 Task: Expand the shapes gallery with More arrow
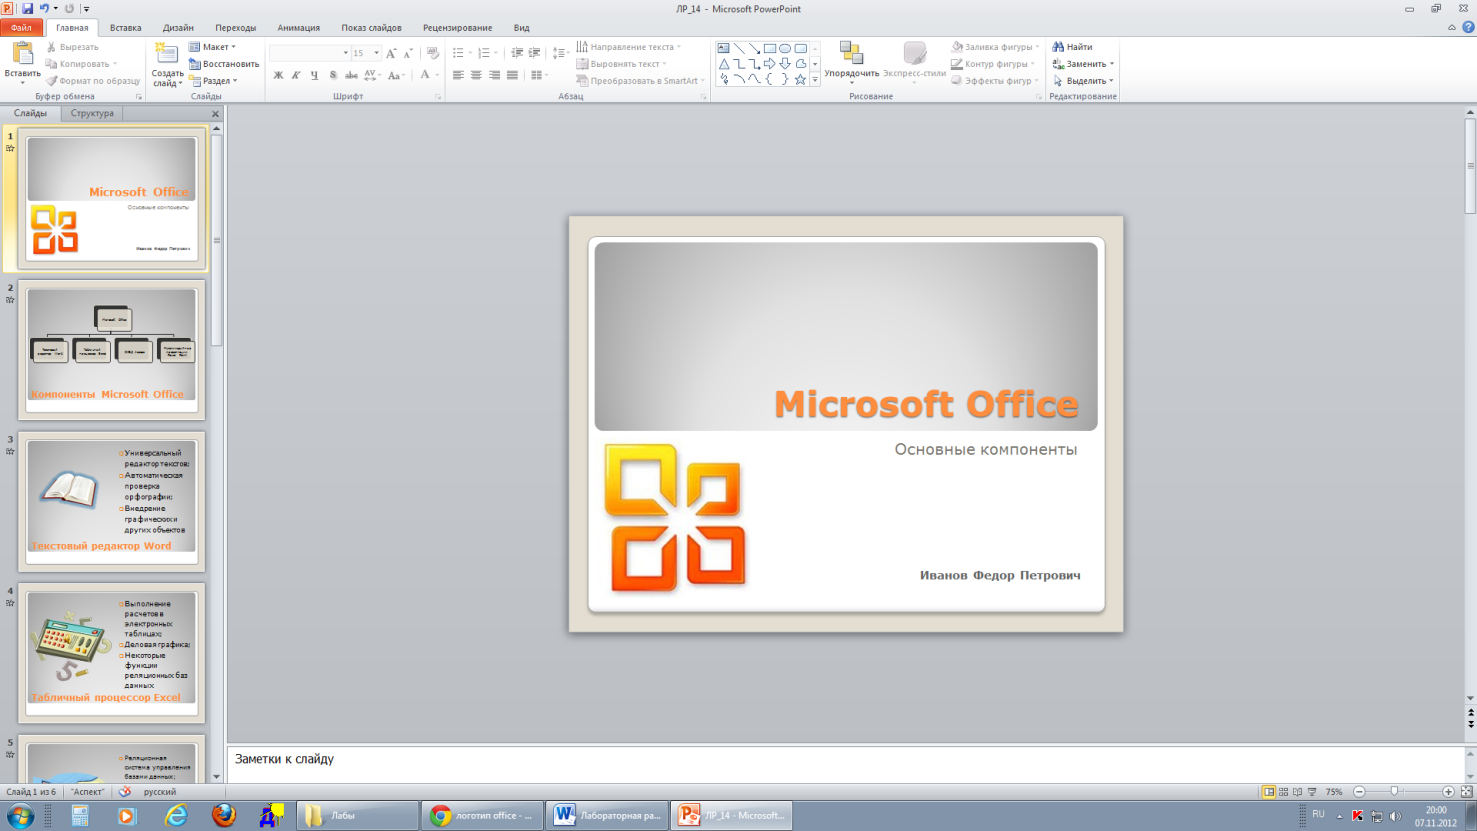point(815,80)
